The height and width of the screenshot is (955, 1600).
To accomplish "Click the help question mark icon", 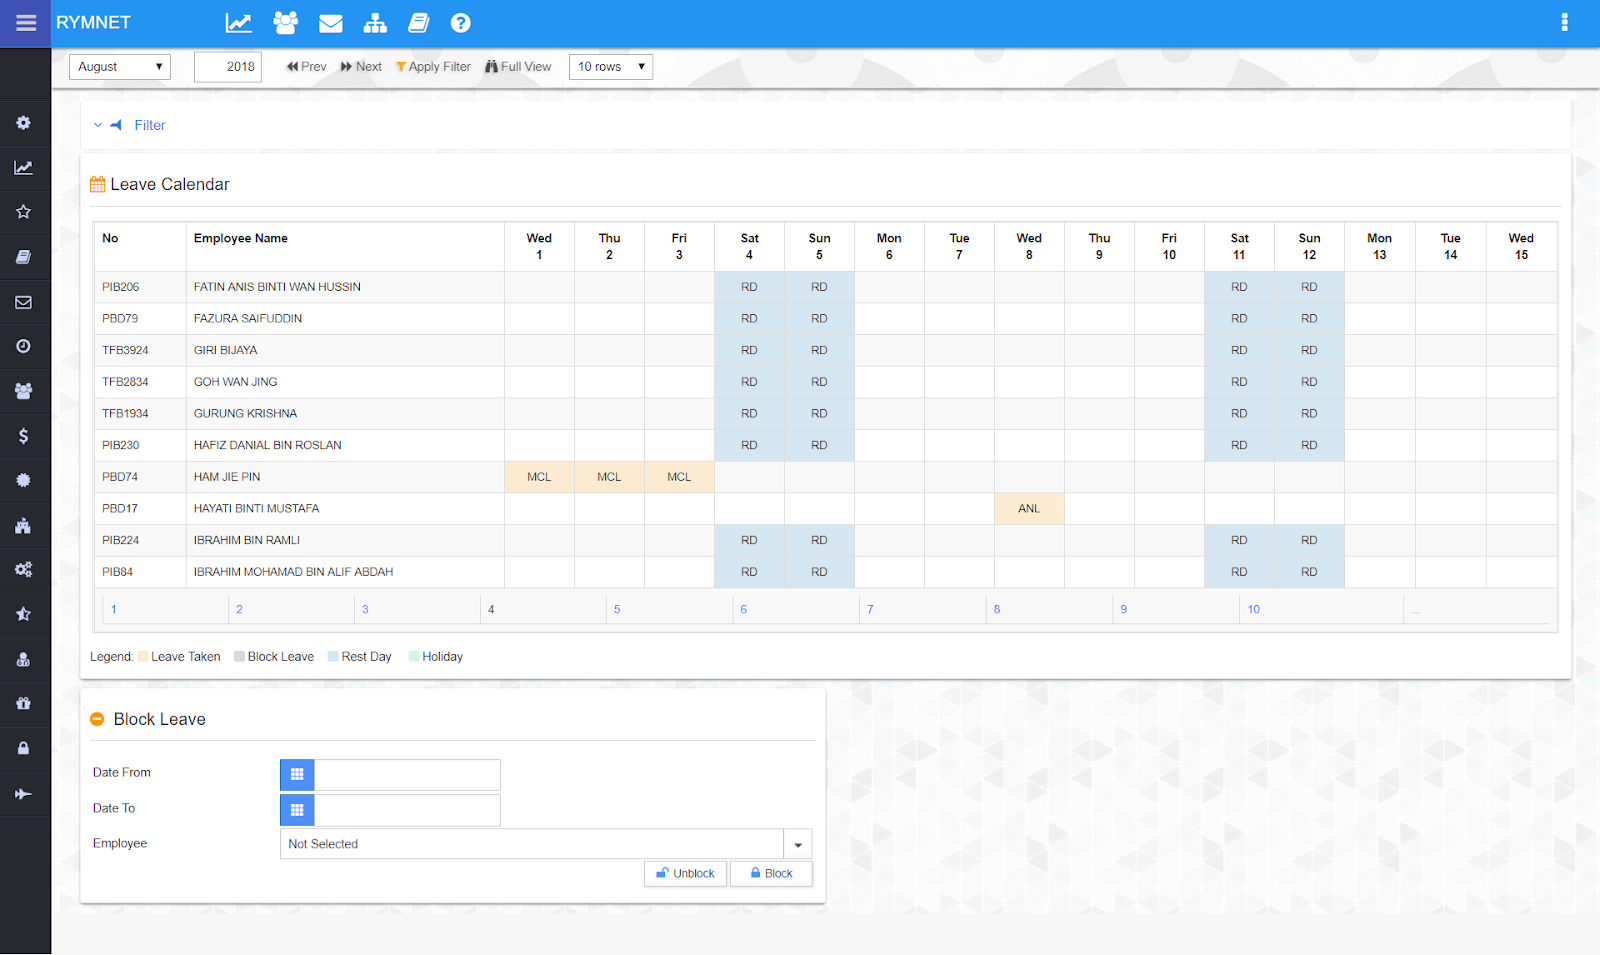I will tap(460, 23).
